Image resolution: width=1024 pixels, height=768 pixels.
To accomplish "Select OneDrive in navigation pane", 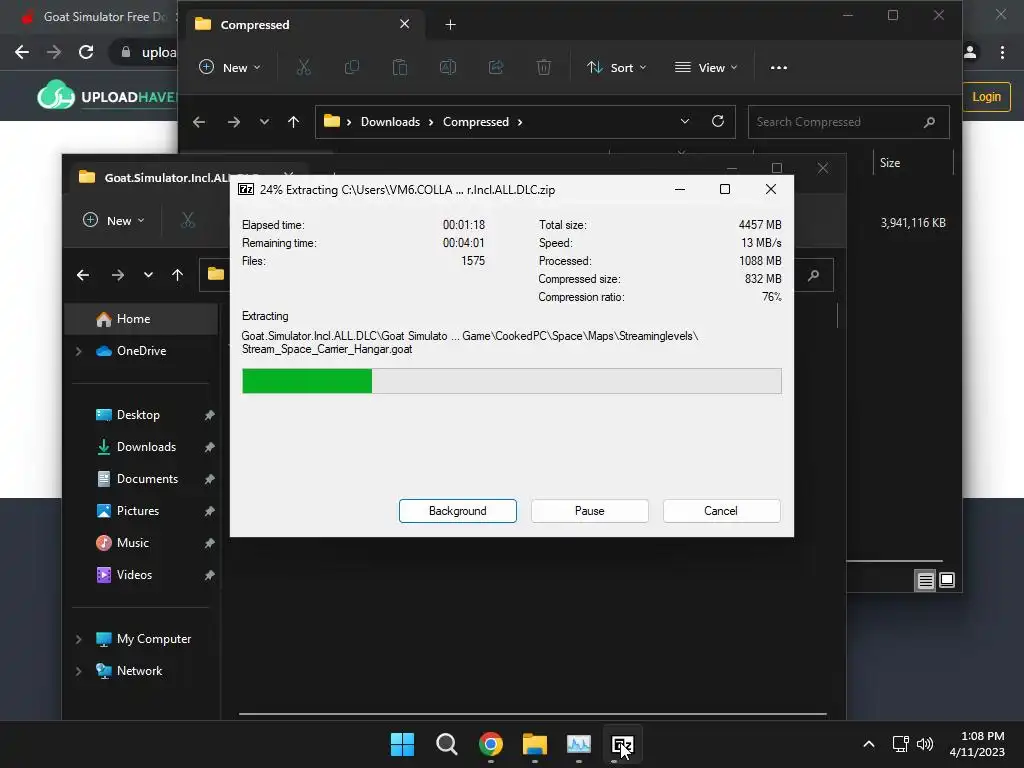I will pyautogui.click(x=141, y=351).
